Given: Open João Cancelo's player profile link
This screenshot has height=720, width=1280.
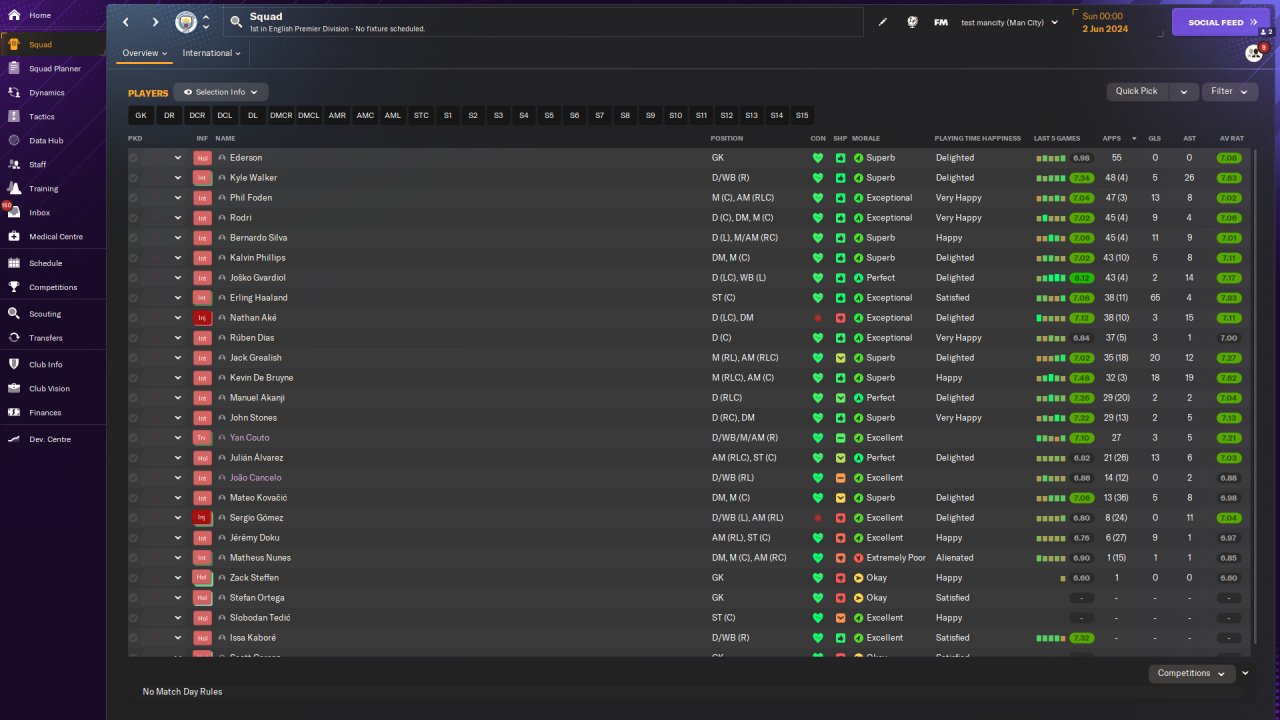Looking at the screenshot, I should pos(255,478).
